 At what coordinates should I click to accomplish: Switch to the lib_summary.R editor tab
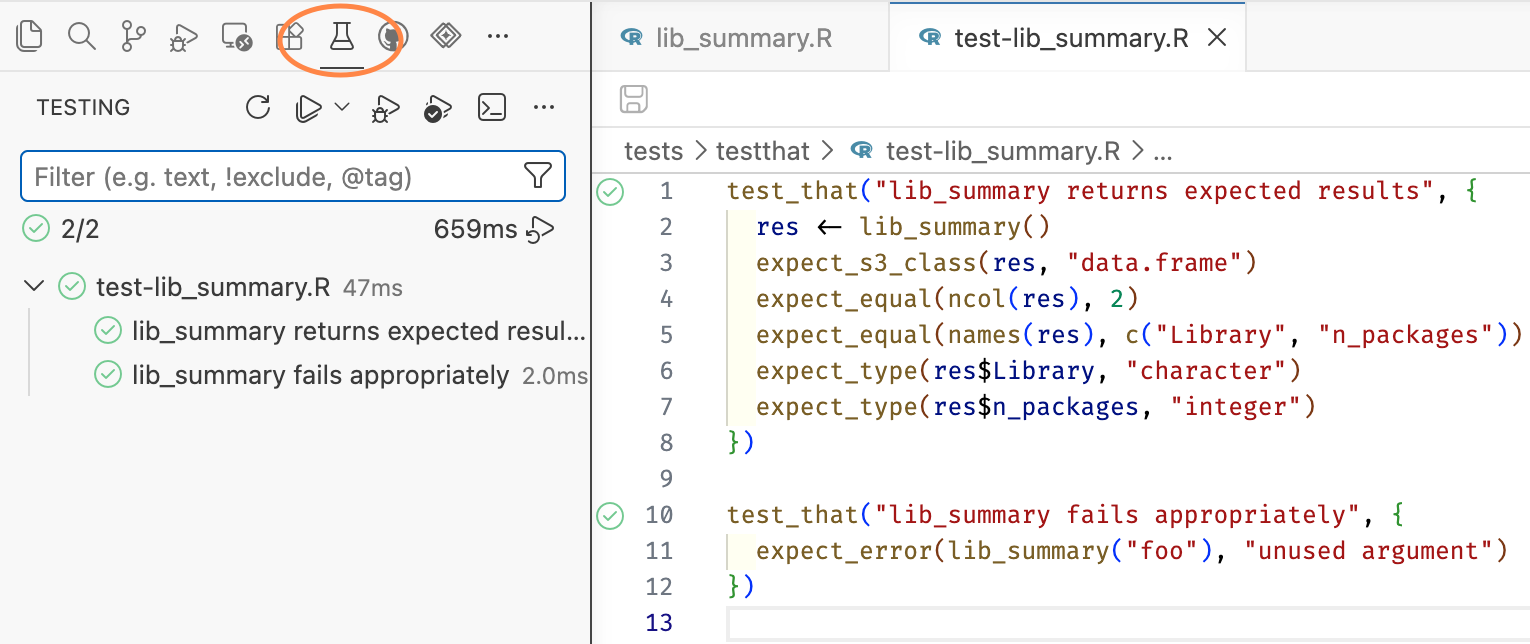pyautogui.click(x=739, y=38)
